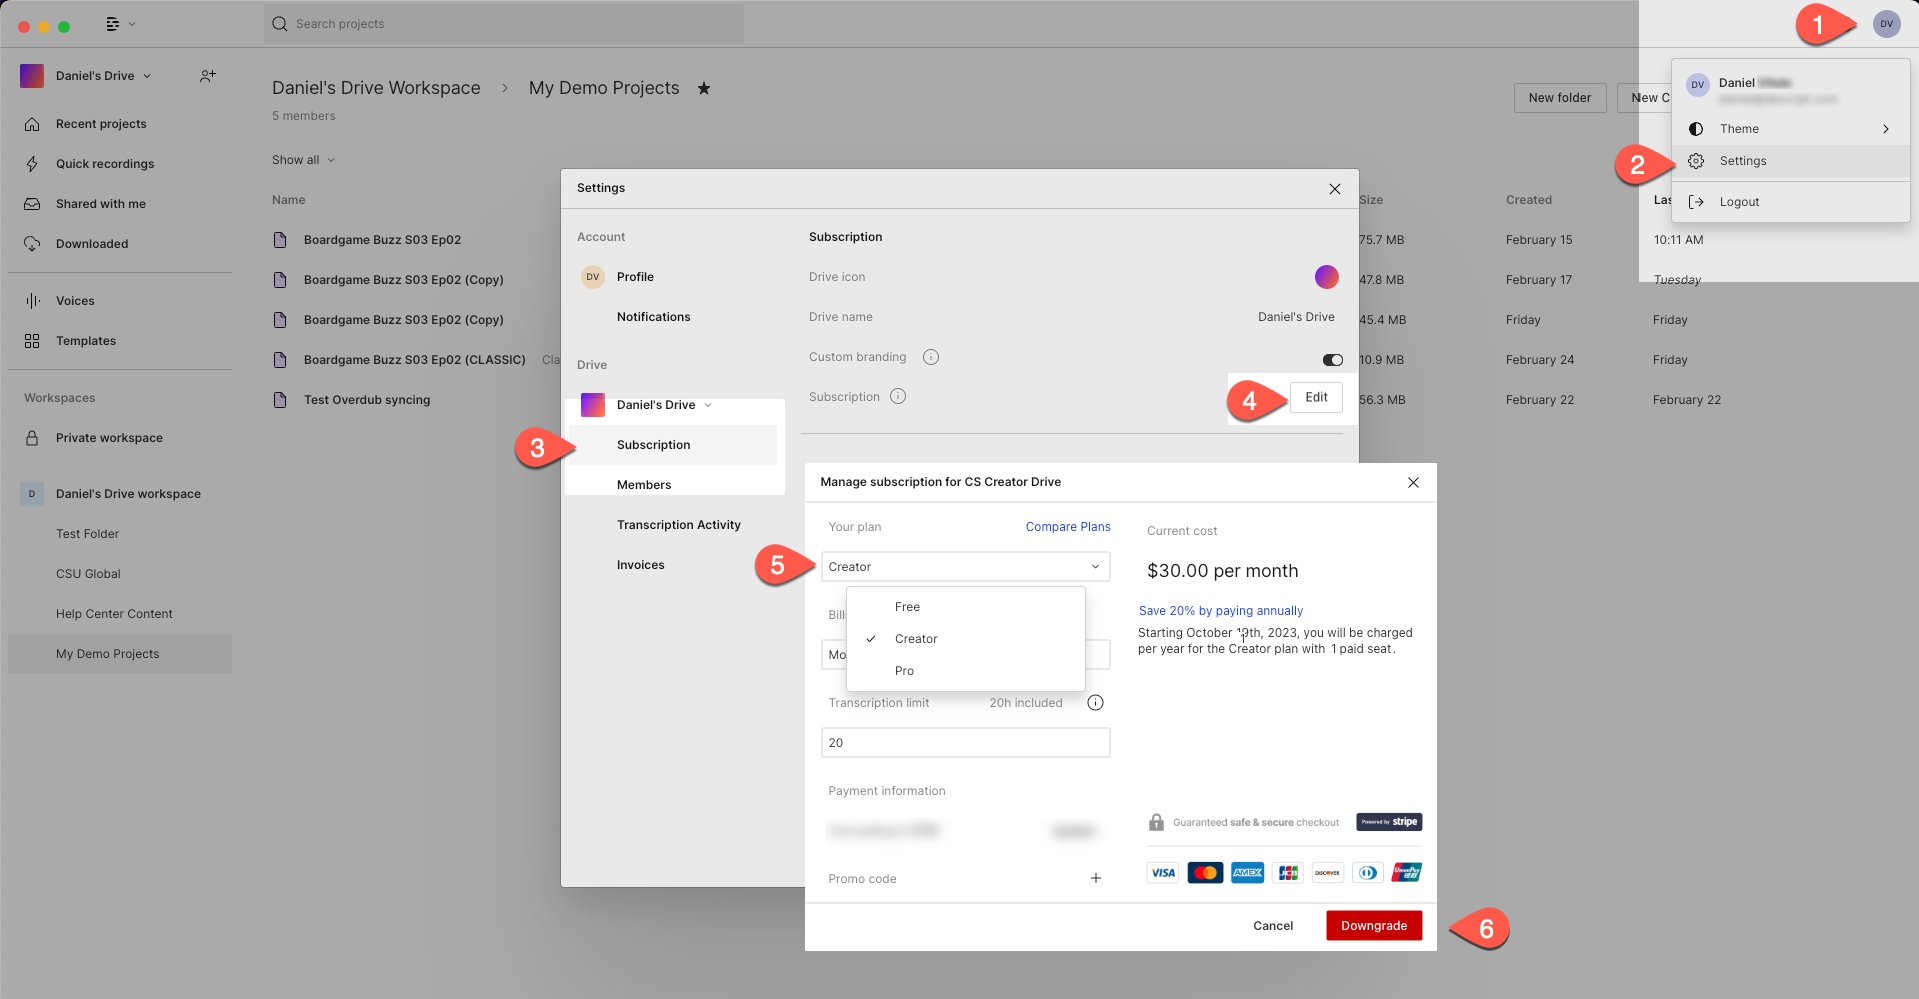
Task: Click the Shared with me inbox icon
Action: (32, 204)
